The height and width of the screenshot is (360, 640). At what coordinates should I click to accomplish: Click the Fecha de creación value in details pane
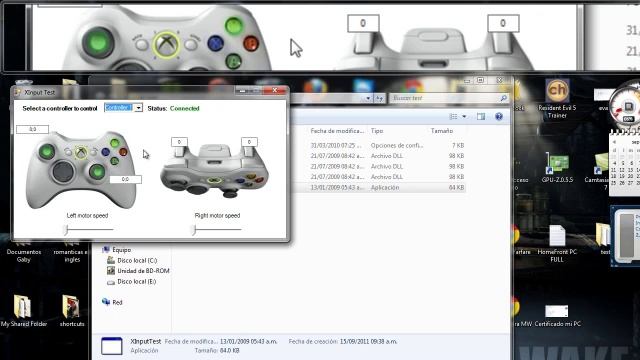(368, 341)
